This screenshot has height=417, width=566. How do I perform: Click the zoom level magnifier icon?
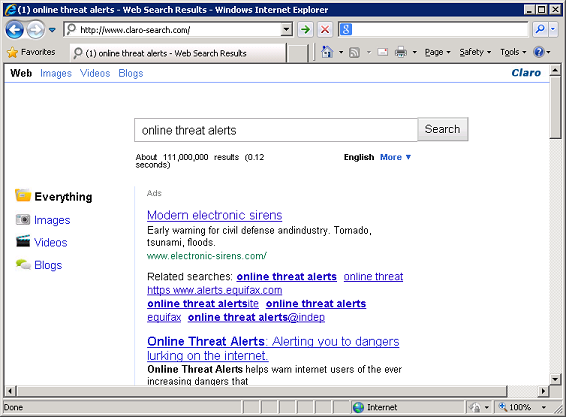(503, 407)
